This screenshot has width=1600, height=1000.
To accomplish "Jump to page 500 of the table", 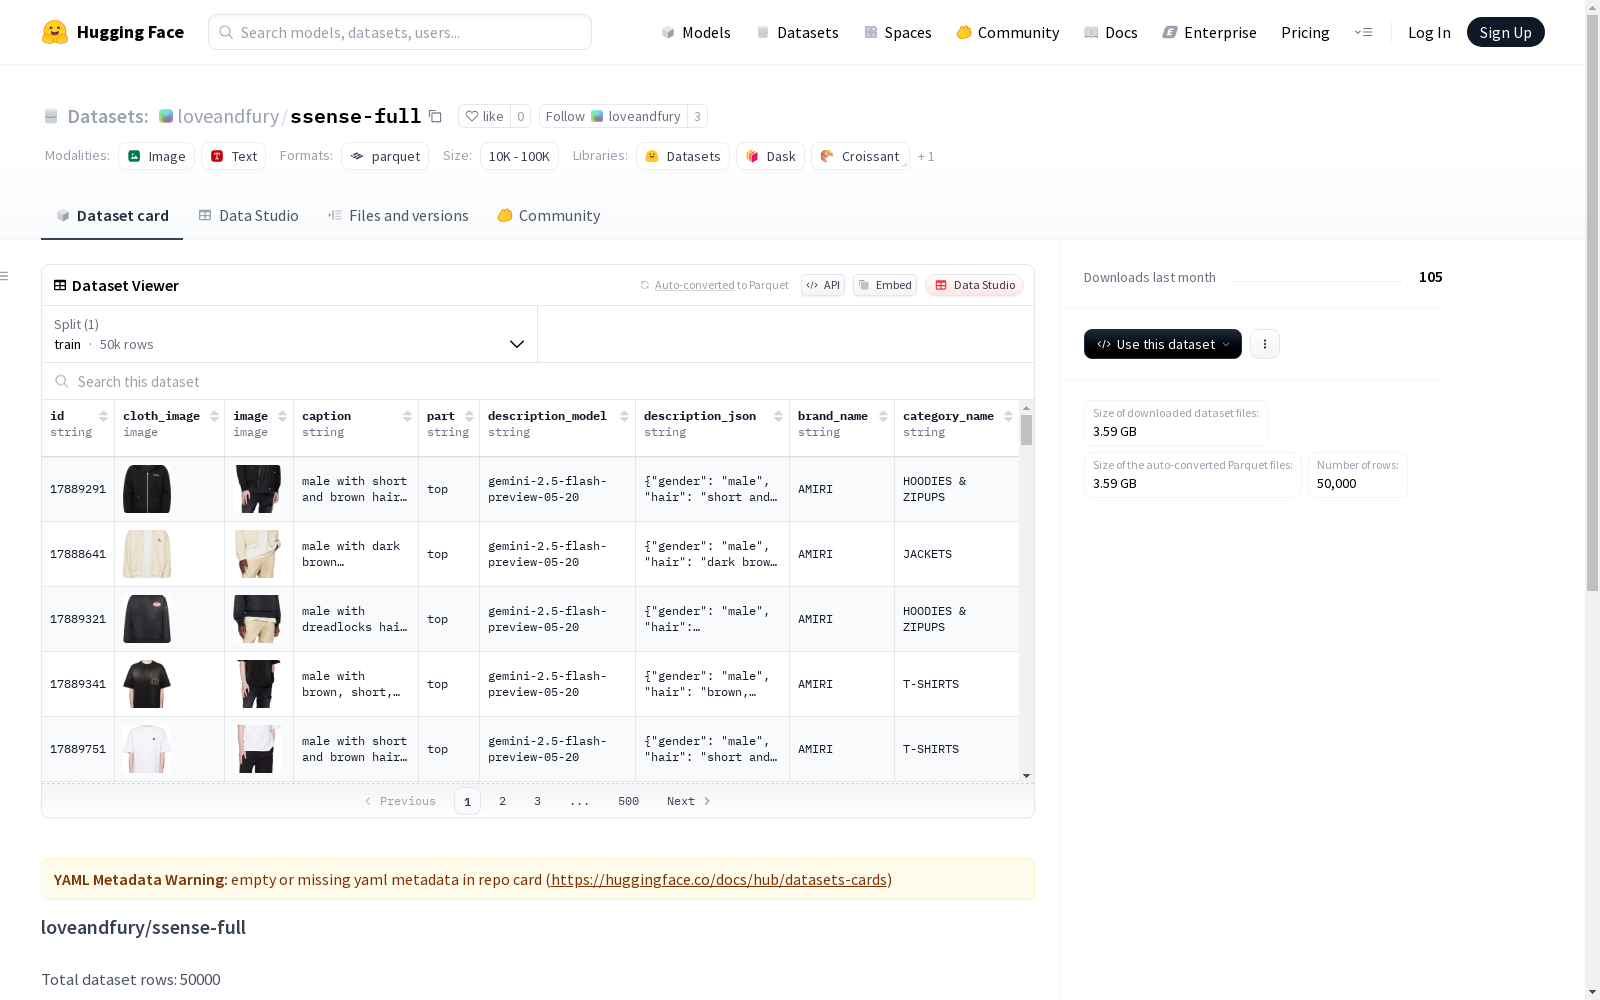I will click(628, 801).
